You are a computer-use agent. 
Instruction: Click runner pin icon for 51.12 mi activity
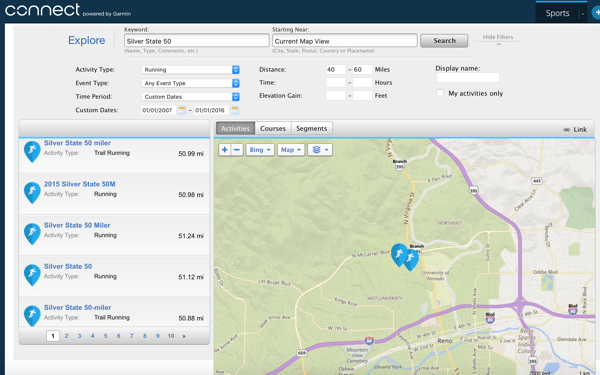[32, 275]
